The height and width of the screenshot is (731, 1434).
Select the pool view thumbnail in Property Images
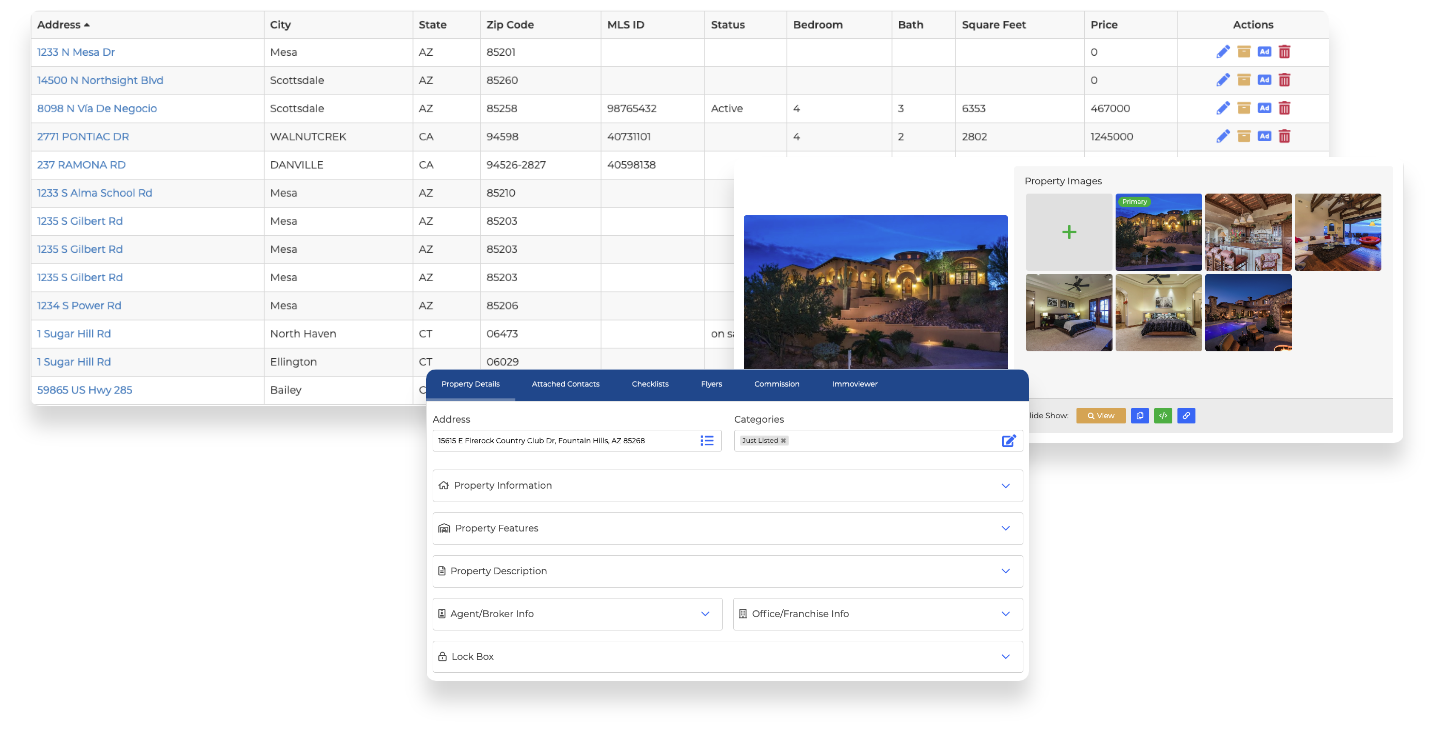pyautogui.click(x=1247, y=312)
